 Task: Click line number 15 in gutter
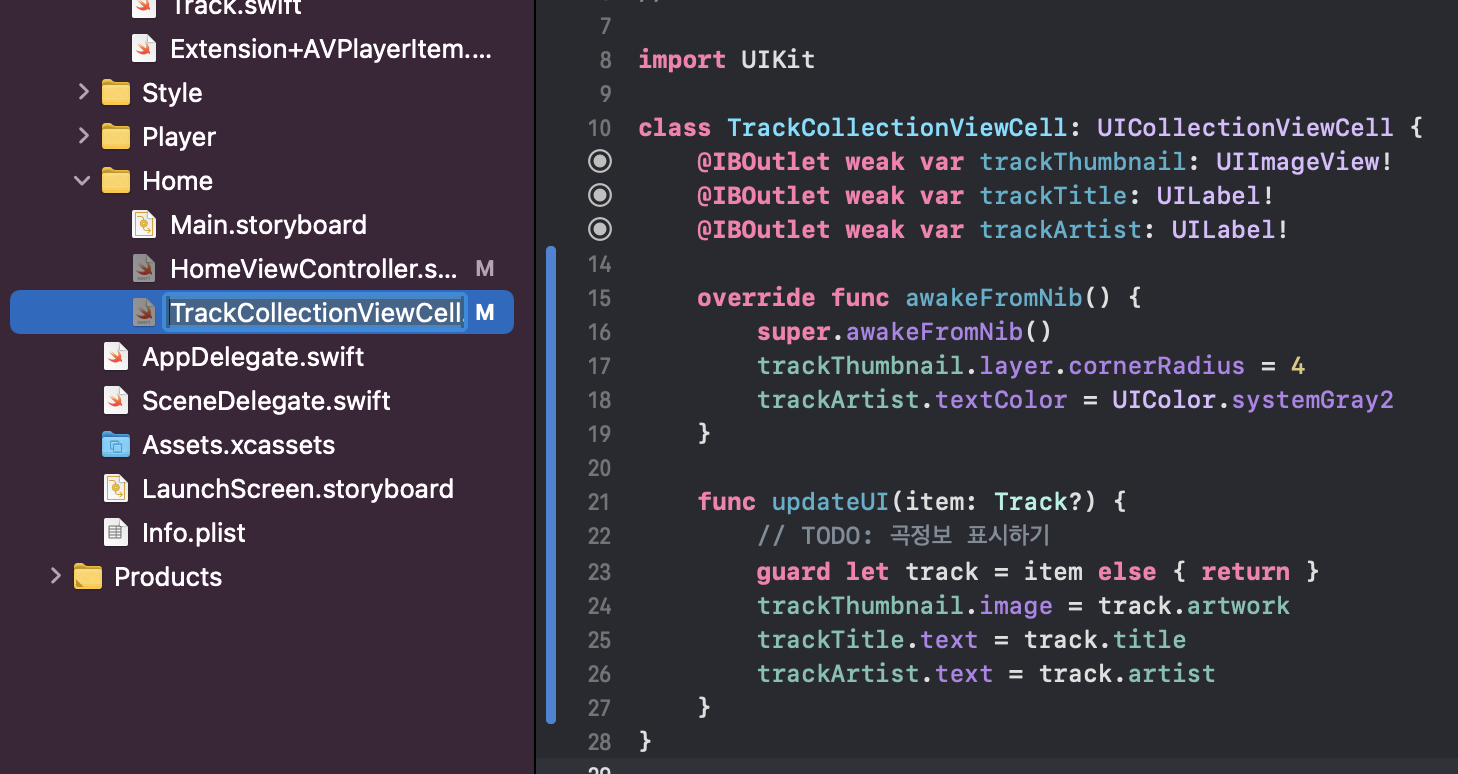pyautogui.click(x=599, y=298)
